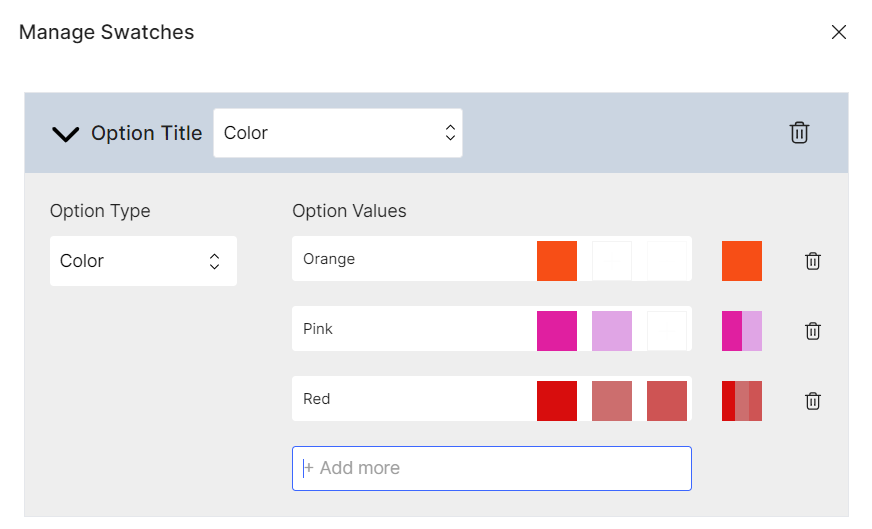This screenshot has width=872, height=529.
Task: Click the Orange value name field
Action: pos(412,259)
